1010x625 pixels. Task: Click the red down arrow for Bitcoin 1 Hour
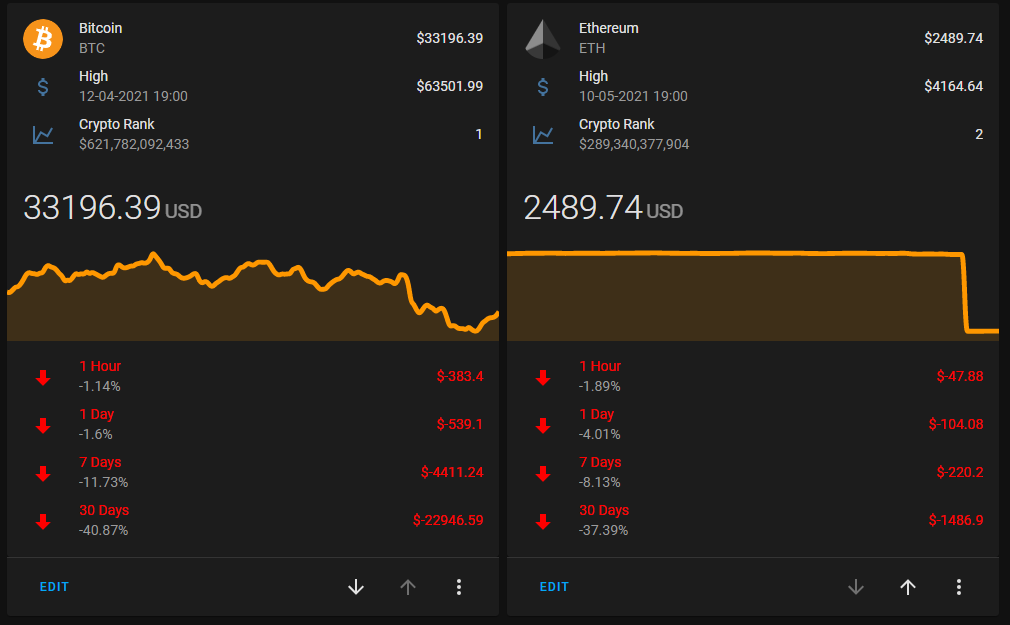click(x=43, y=378)
